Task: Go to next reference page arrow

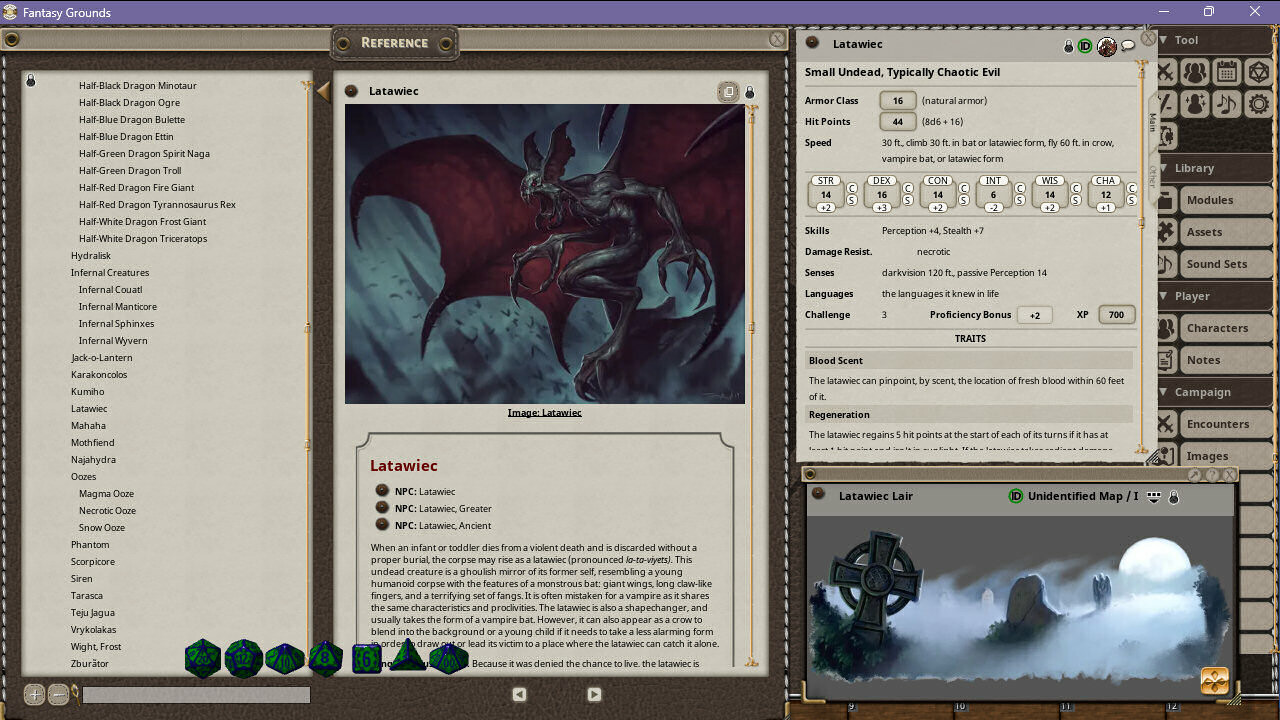Action: (x=594, y=695)
